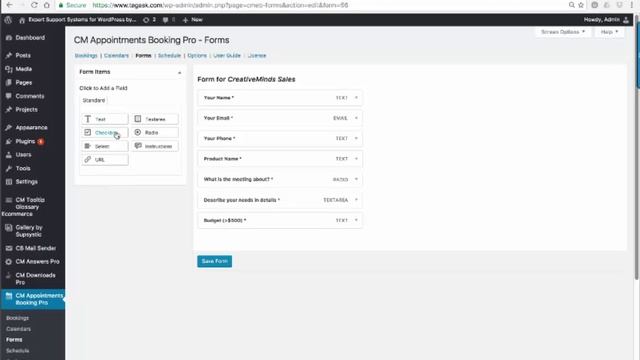The width and height of the screenshot is (640, 360).
Task: Visit site via home icon in admin bar
Action: [22, 20]
